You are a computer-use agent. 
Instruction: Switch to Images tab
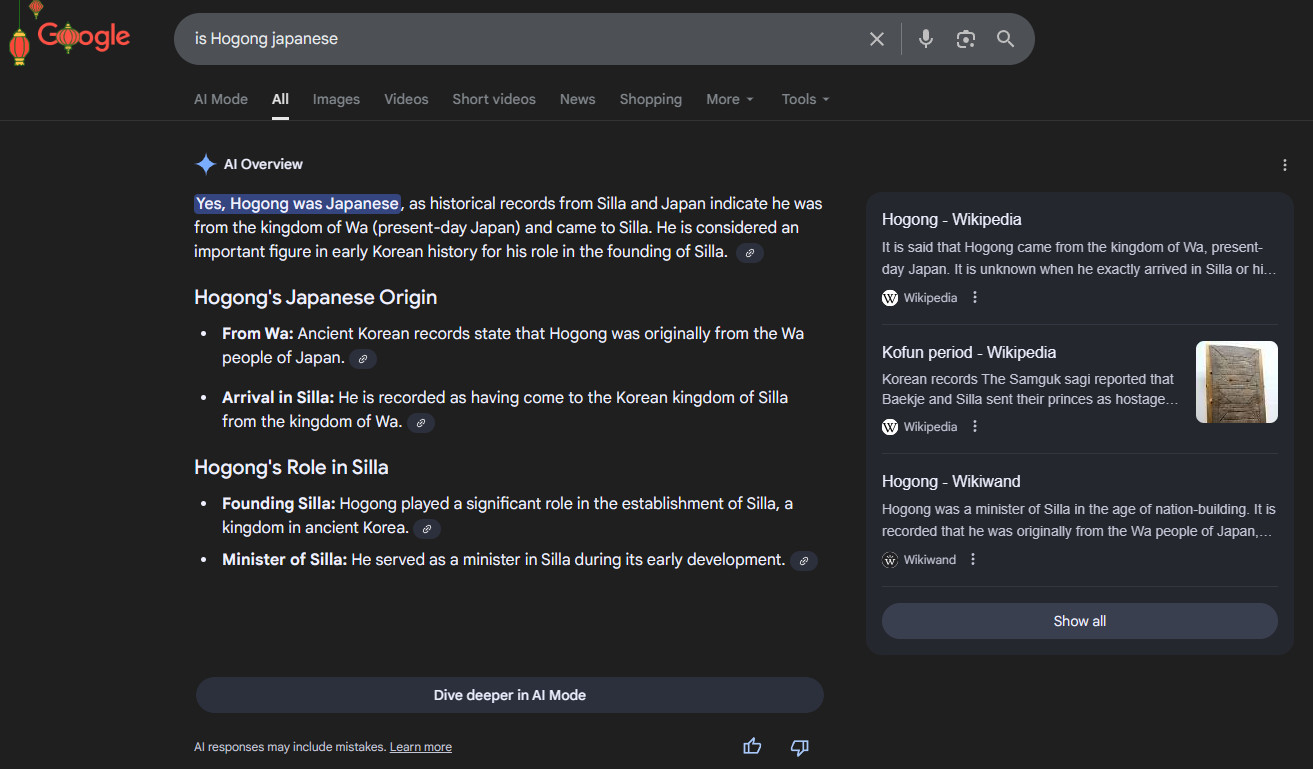[x=336, y=99]
